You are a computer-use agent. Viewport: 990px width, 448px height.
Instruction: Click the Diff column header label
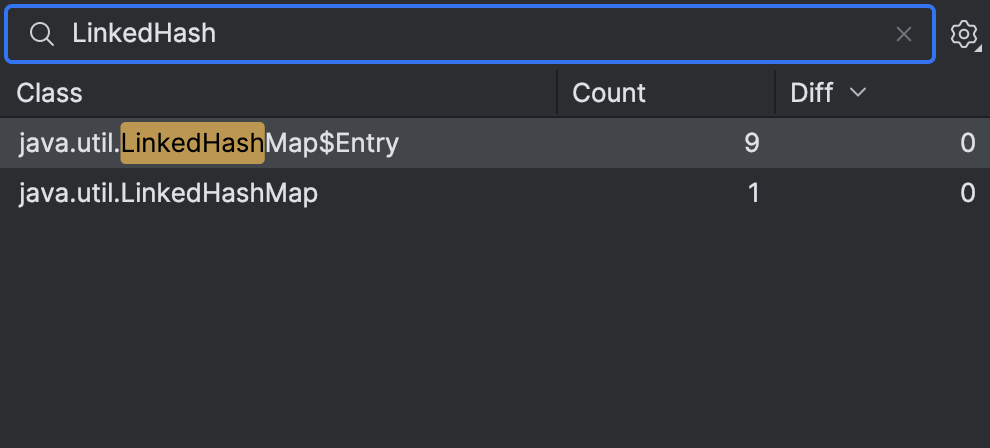(812, 93)
